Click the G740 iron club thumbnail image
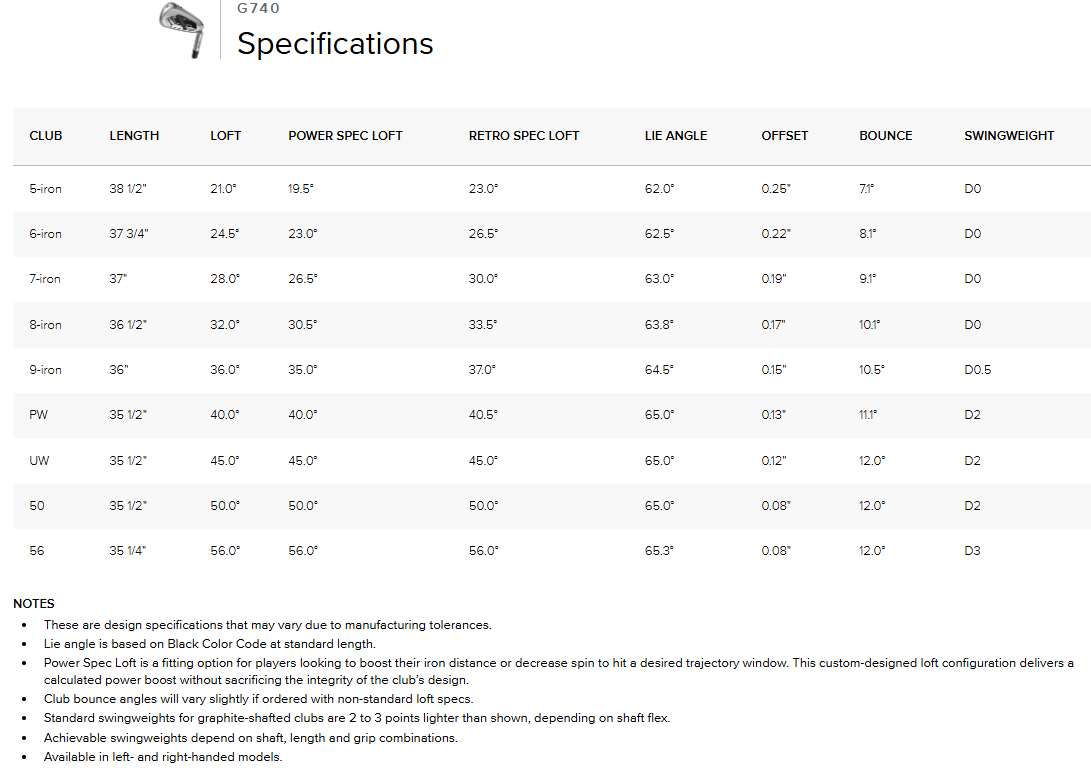This screenshot has height=768, width=1091. (x=181, y=27)
